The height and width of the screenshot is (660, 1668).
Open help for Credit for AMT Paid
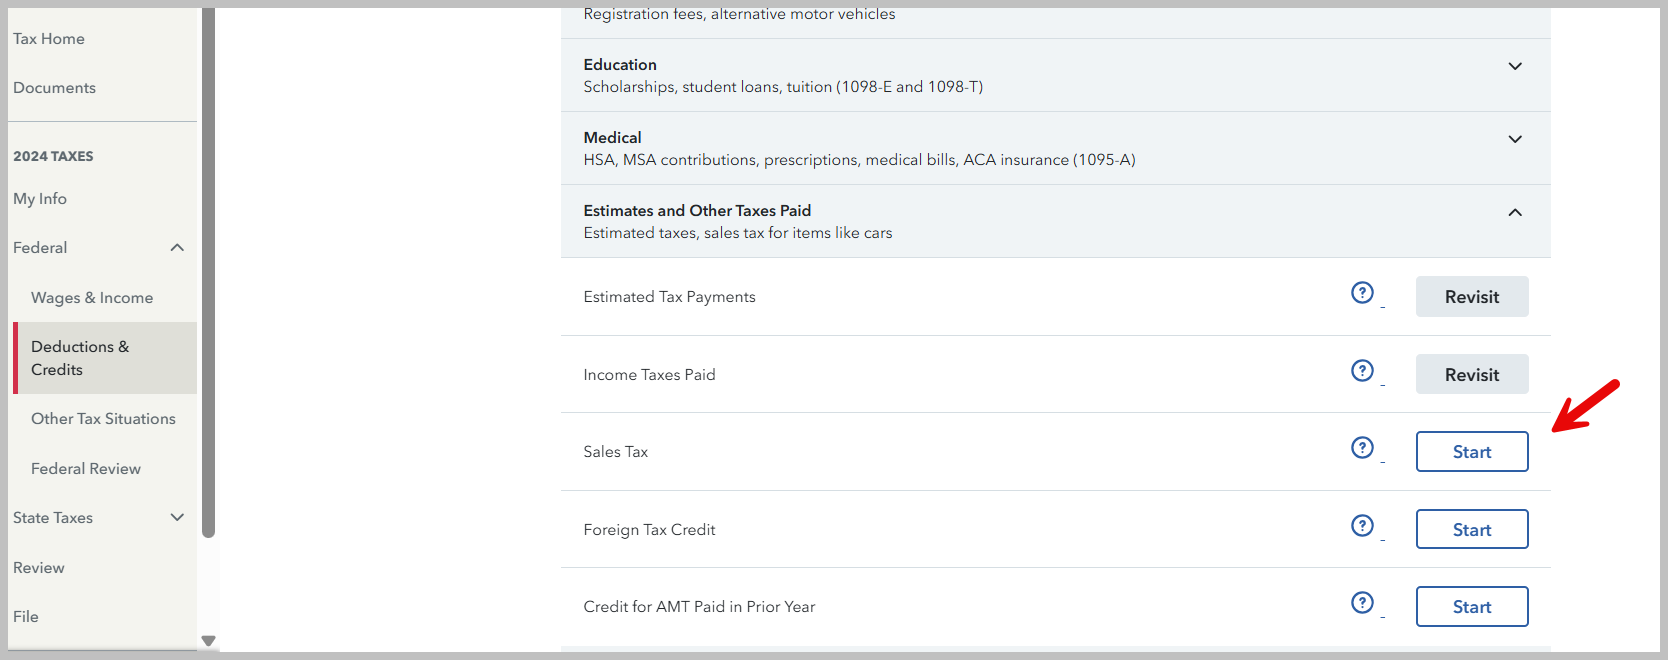1362,602
